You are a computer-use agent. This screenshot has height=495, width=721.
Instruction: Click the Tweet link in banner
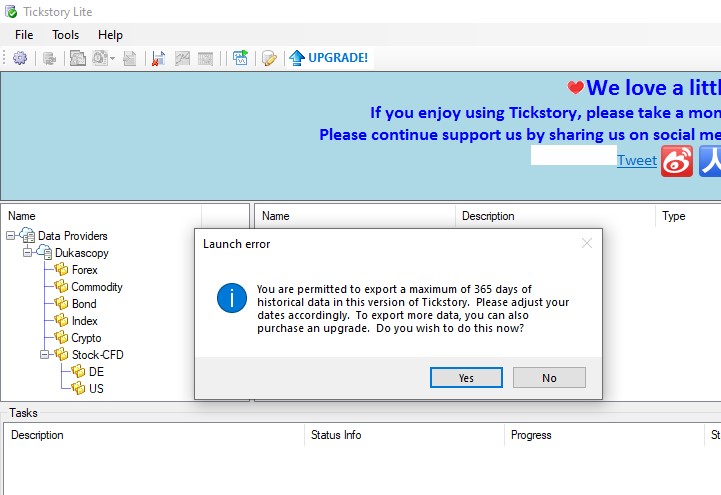tap(637, 160)
